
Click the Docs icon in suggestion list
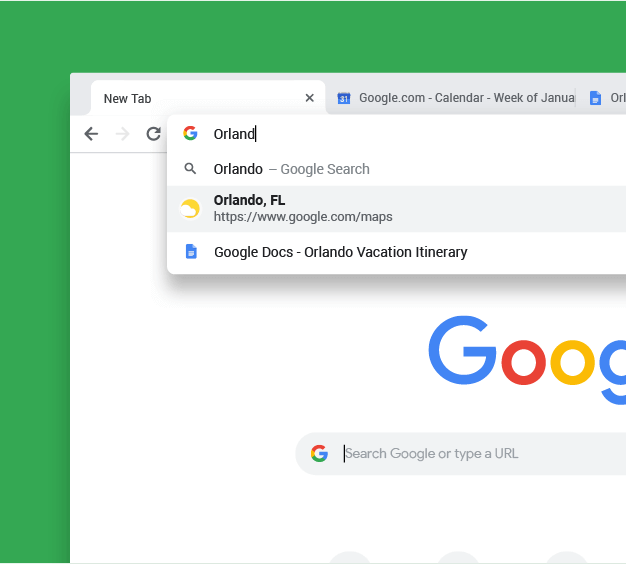coord(191,251)
